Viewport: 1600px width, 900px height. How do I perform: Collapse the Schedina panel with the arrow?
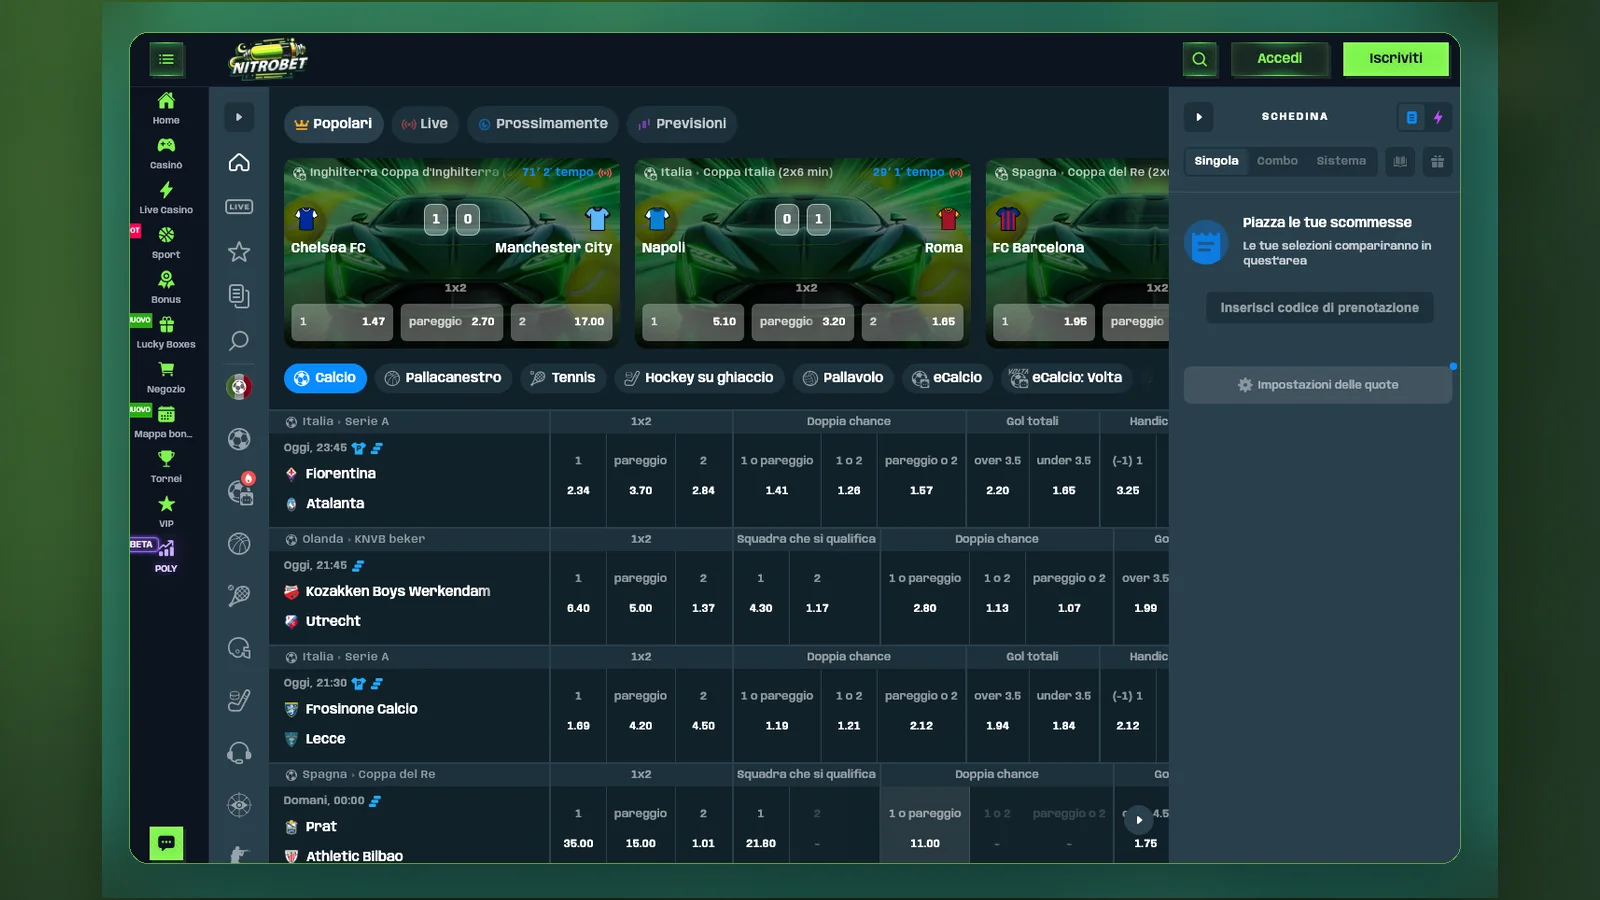[x=1199, y=117]
